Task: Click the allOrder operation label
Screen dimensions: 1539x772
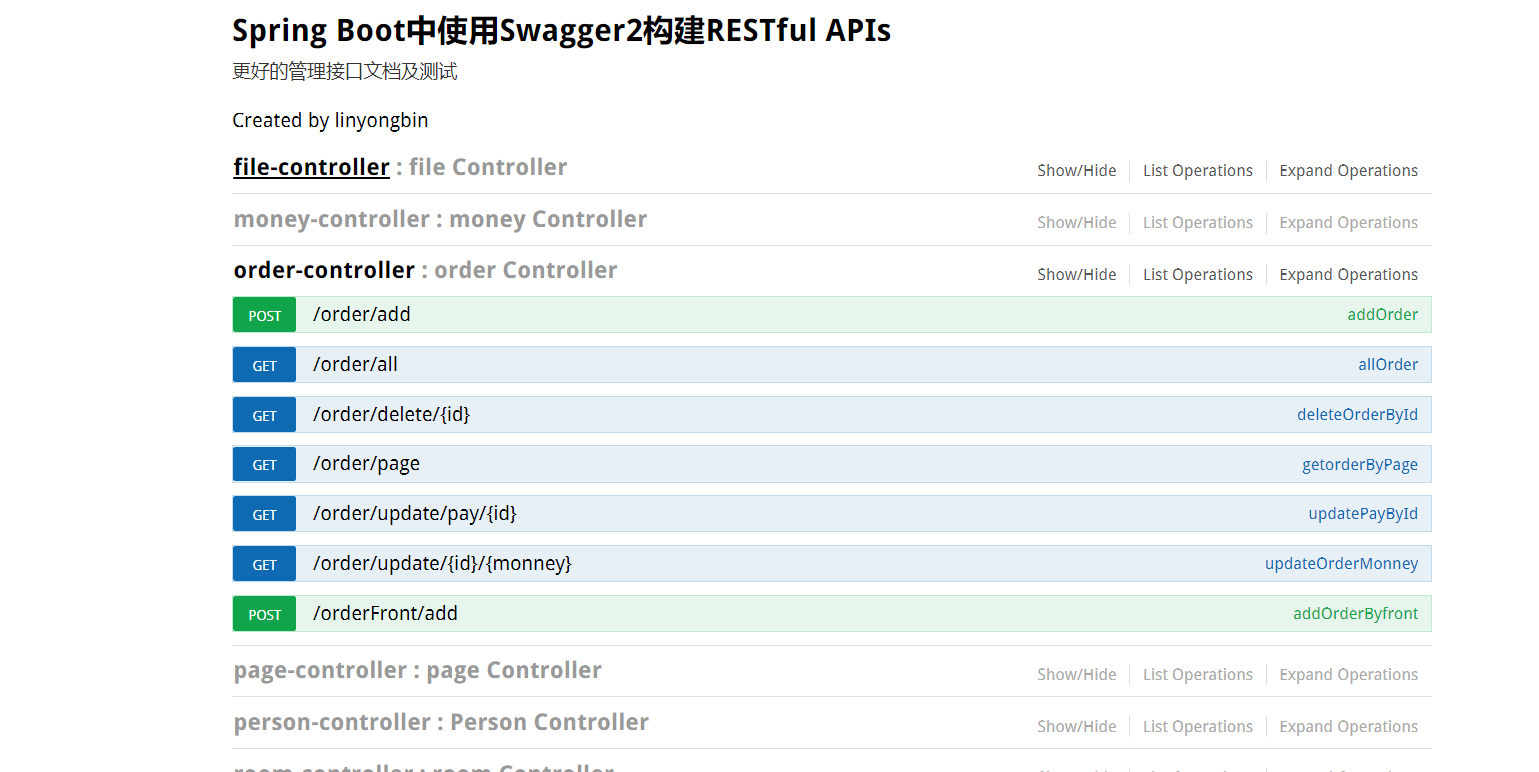Action: pyautogui.click(x=1388, y=365)
